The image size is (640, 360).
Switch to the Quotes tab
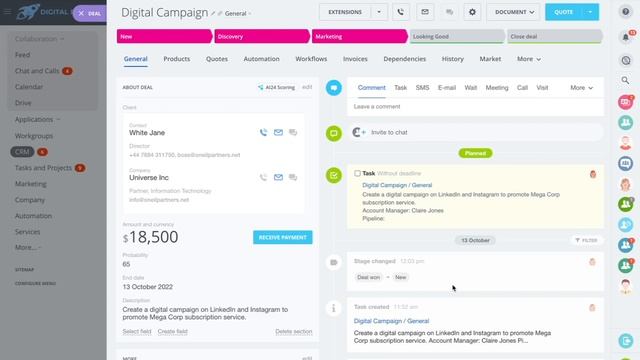pyautogui.click(x=217, y=59)
